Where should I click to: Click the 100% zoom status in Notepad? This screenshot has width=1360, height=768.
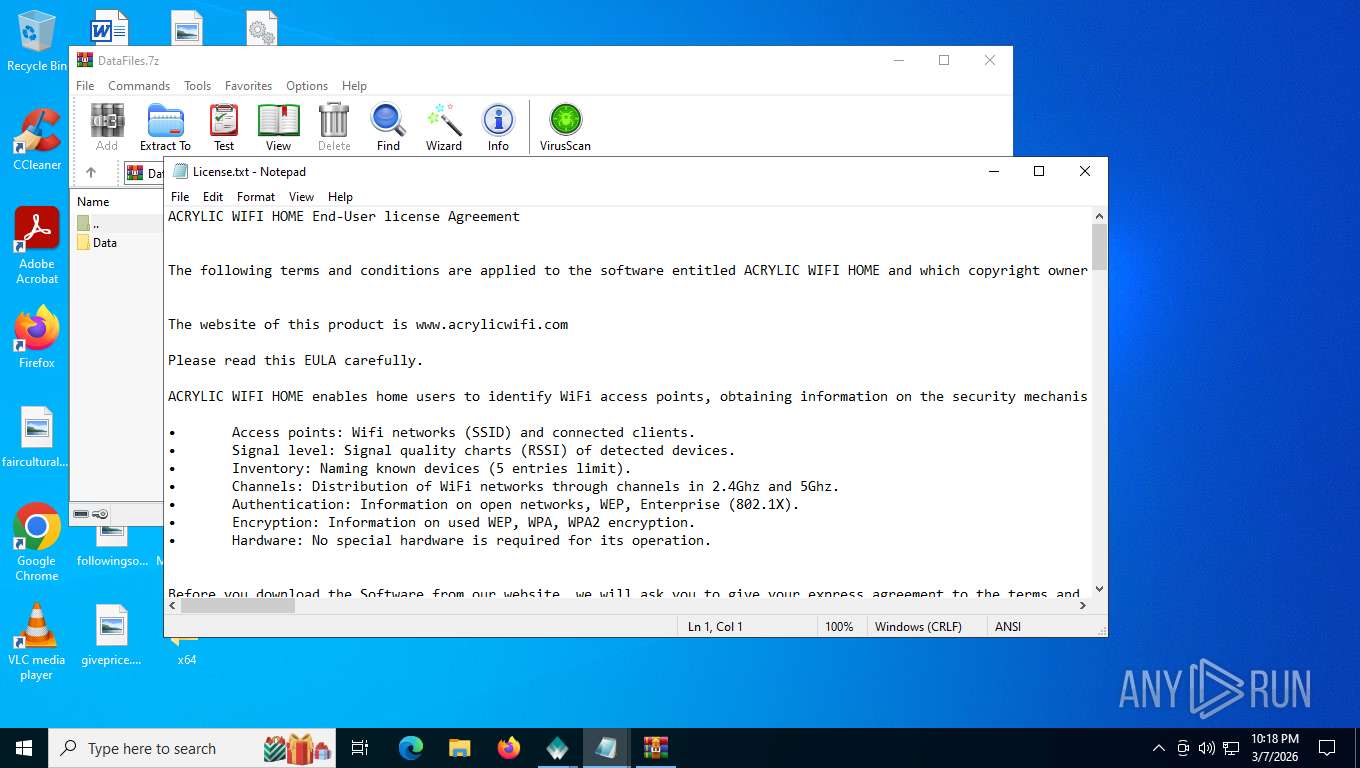(x=839, y=627)
